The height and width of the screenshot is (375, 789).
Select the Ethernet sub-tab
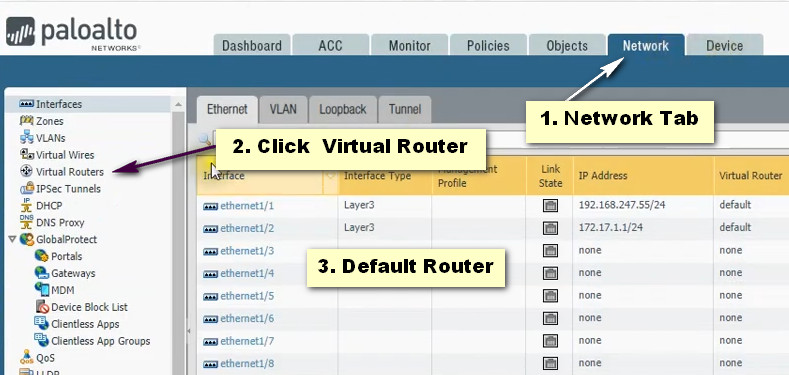227,109
